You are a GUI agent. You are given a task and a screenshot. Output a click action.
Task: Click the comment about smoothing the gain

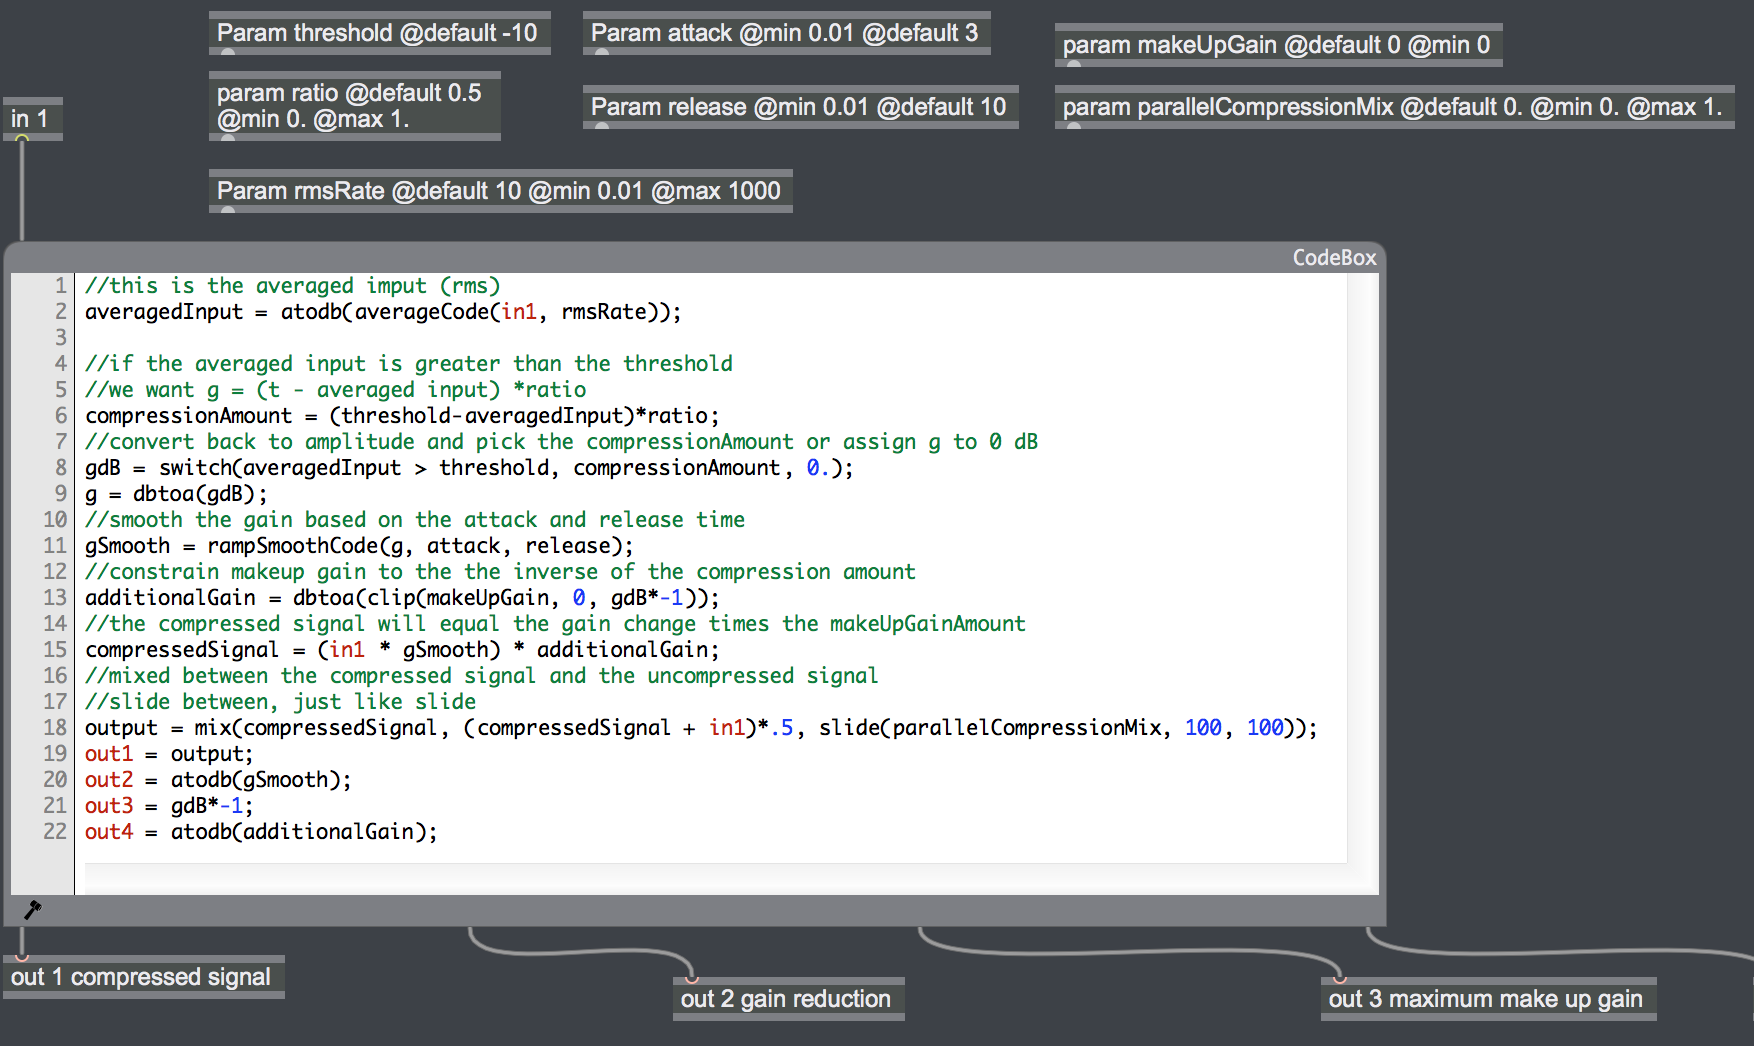(x=414, y=520)
